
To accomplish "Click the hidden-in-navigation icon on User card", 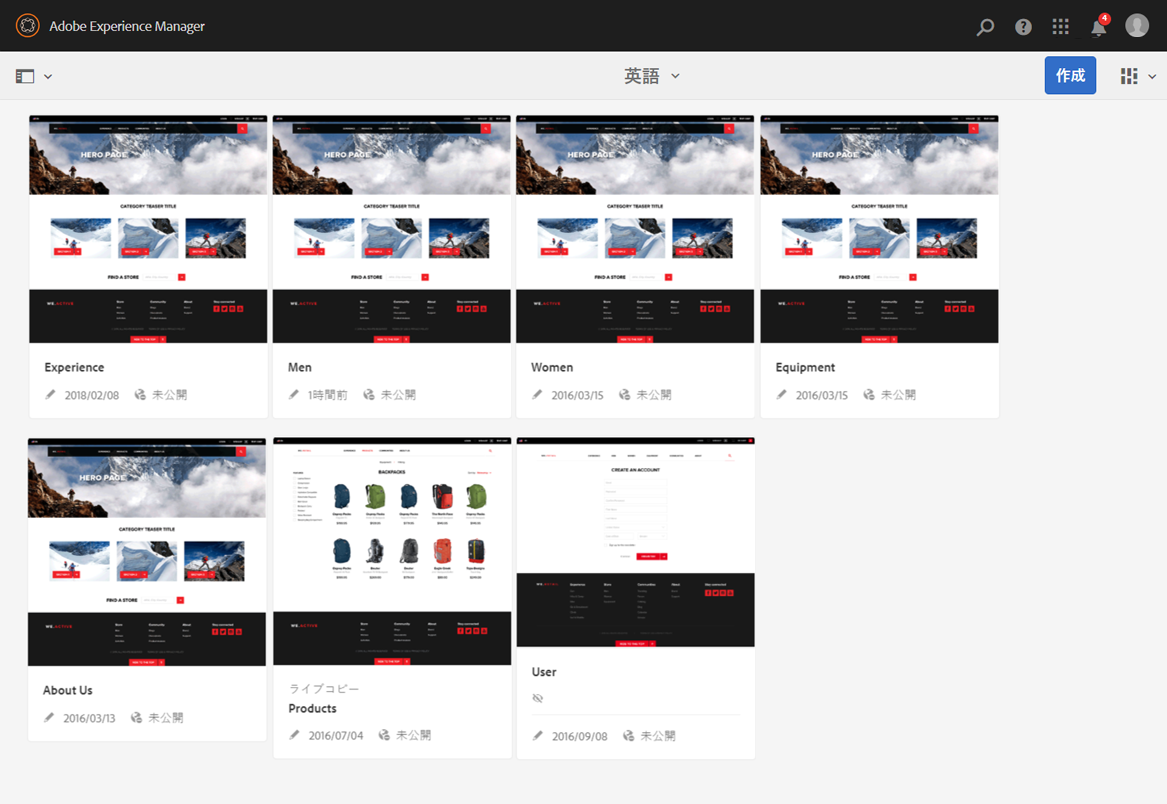I will 537,698.
